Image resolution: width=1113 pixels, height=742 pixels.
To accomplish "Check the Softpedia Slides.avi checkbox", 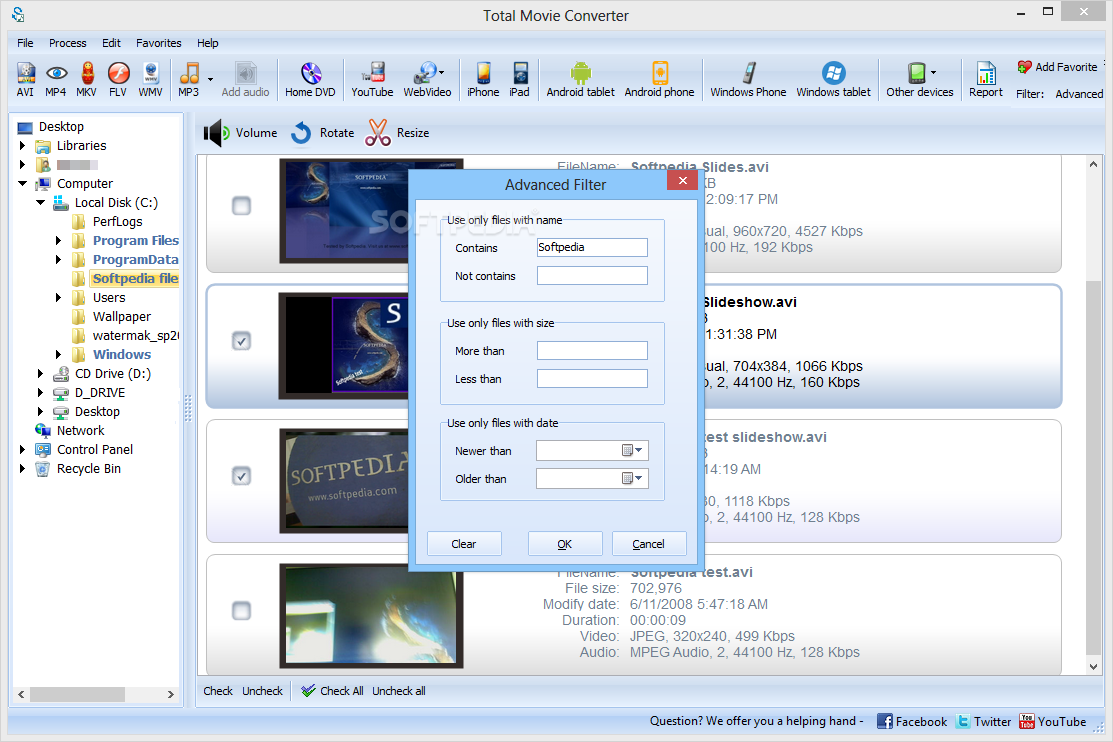I will click(241, 206).
